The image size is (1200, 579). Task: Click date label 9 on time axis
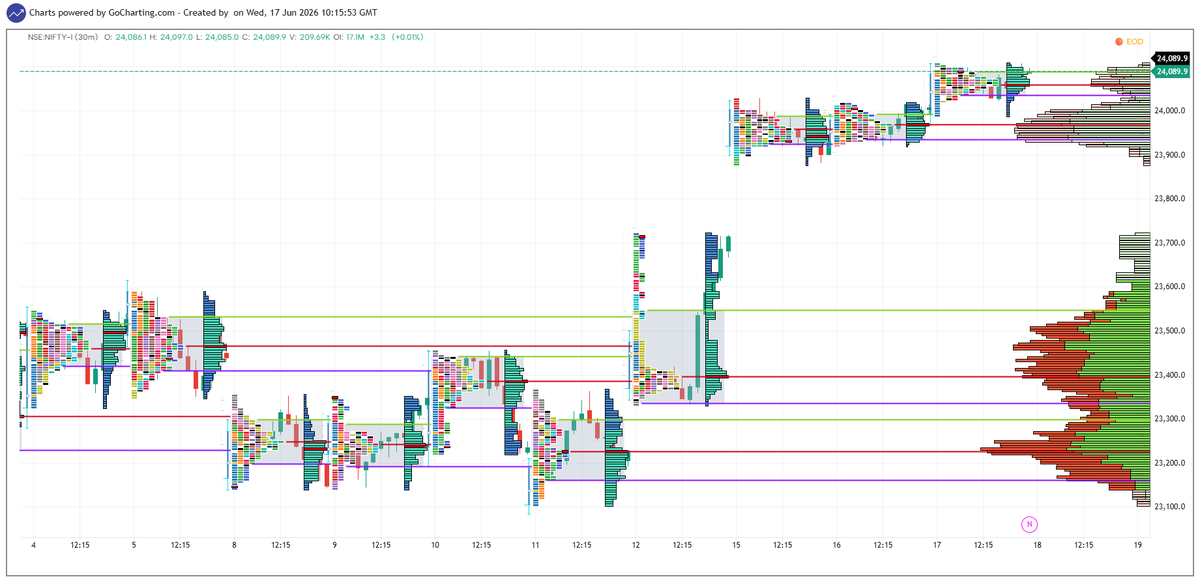coord(334,546)
